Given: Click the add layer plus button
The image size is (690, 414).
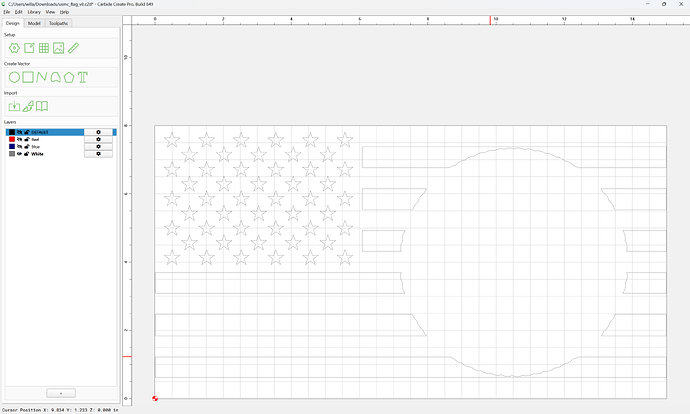Looking at the screenshot, I should tap(61, 393).
